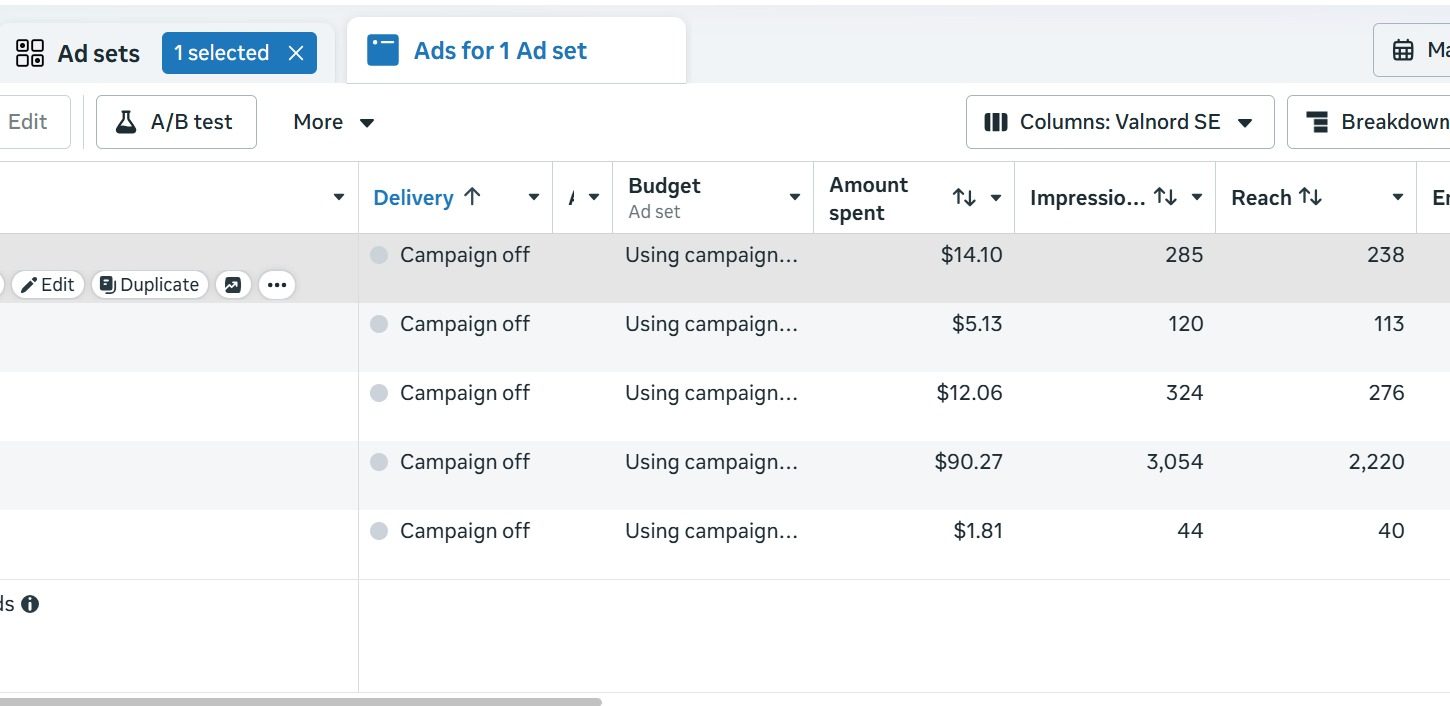The height and width of the screenshot is (706, 1450).
Task: Click Using campaign budget in $90.27 row
Action: coord(711,462)
